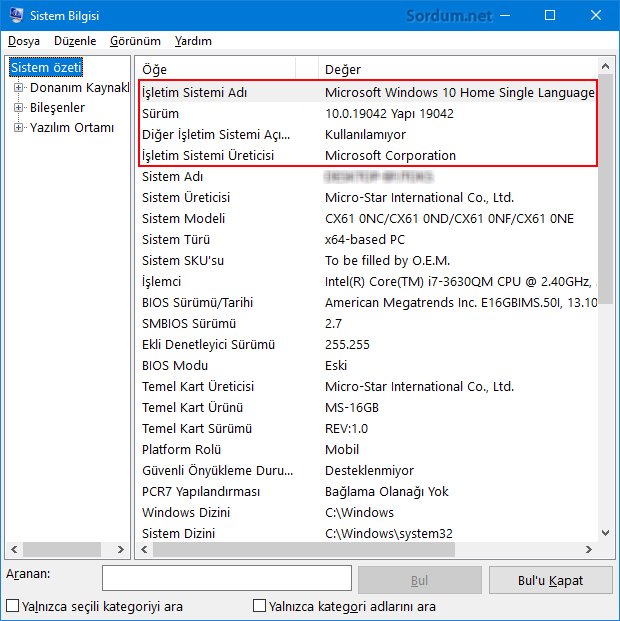Expand the Yazılım Ortamı node
Image resolution: width=620 pixels, height=621 pixels.
point(18,128)
